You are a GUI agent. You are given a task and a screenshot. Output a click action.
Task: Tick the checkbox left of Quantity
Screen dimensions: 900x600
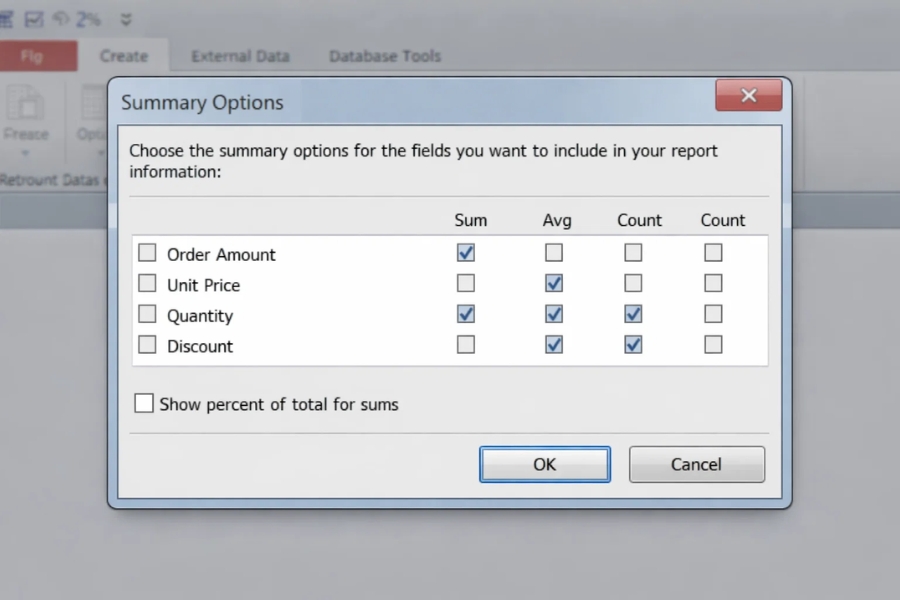click(147, 314)
